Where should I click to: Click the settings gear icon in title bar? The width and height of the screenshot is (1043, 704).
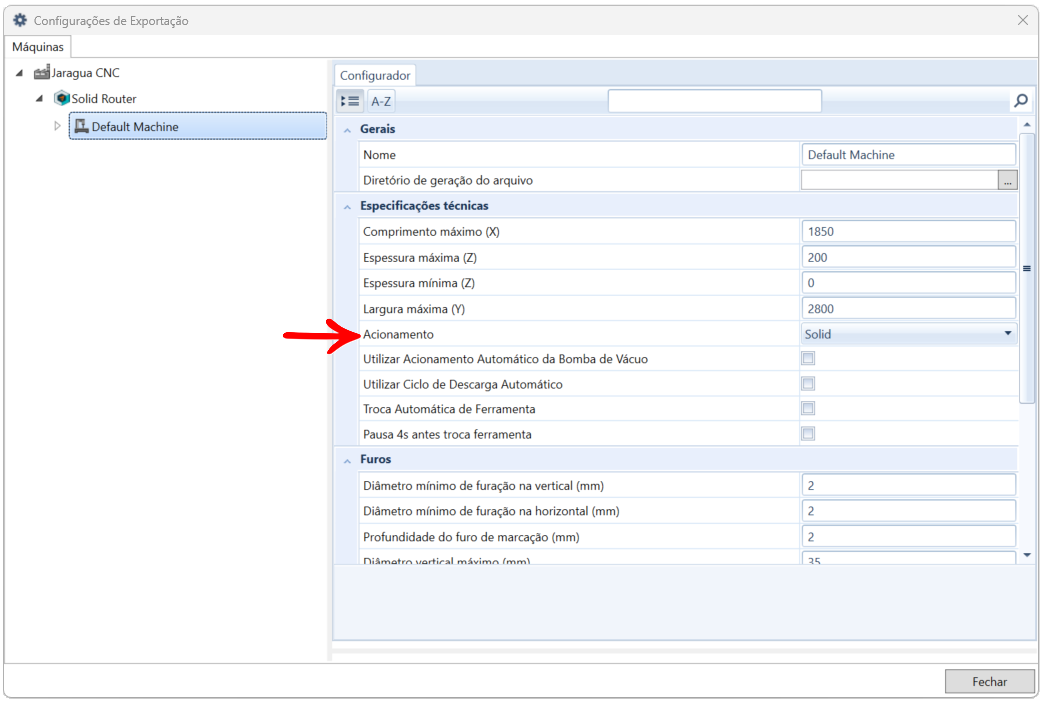20,20
